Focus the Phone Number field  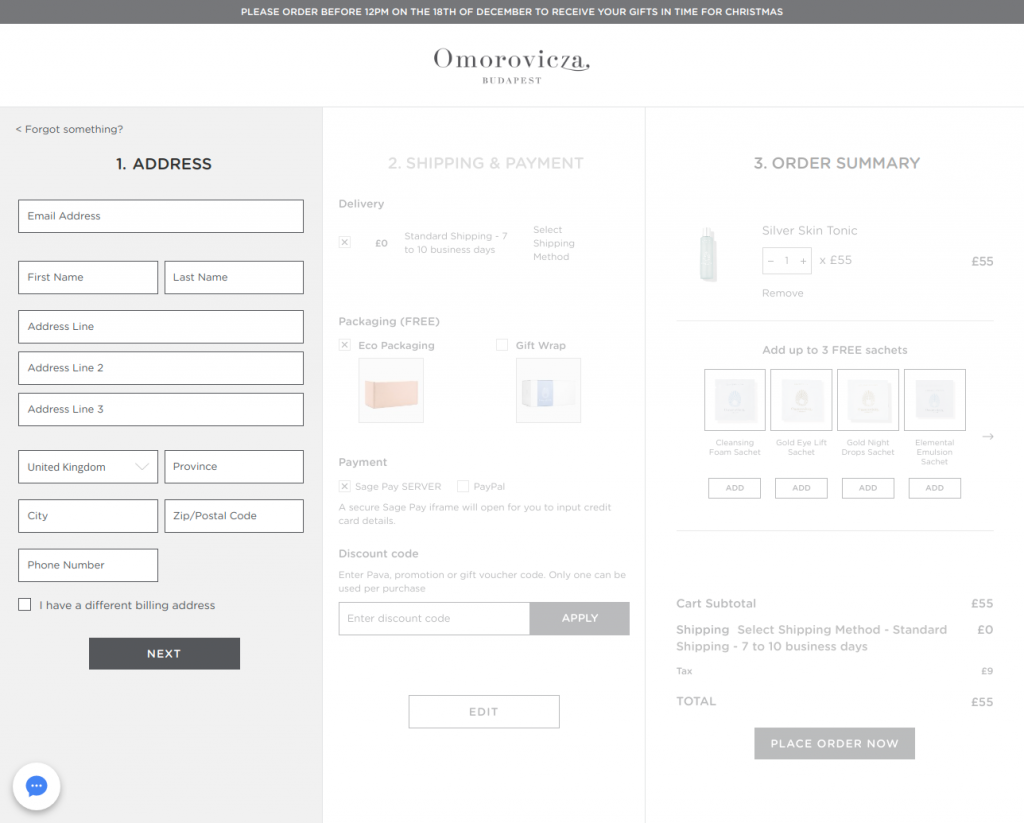88,565
